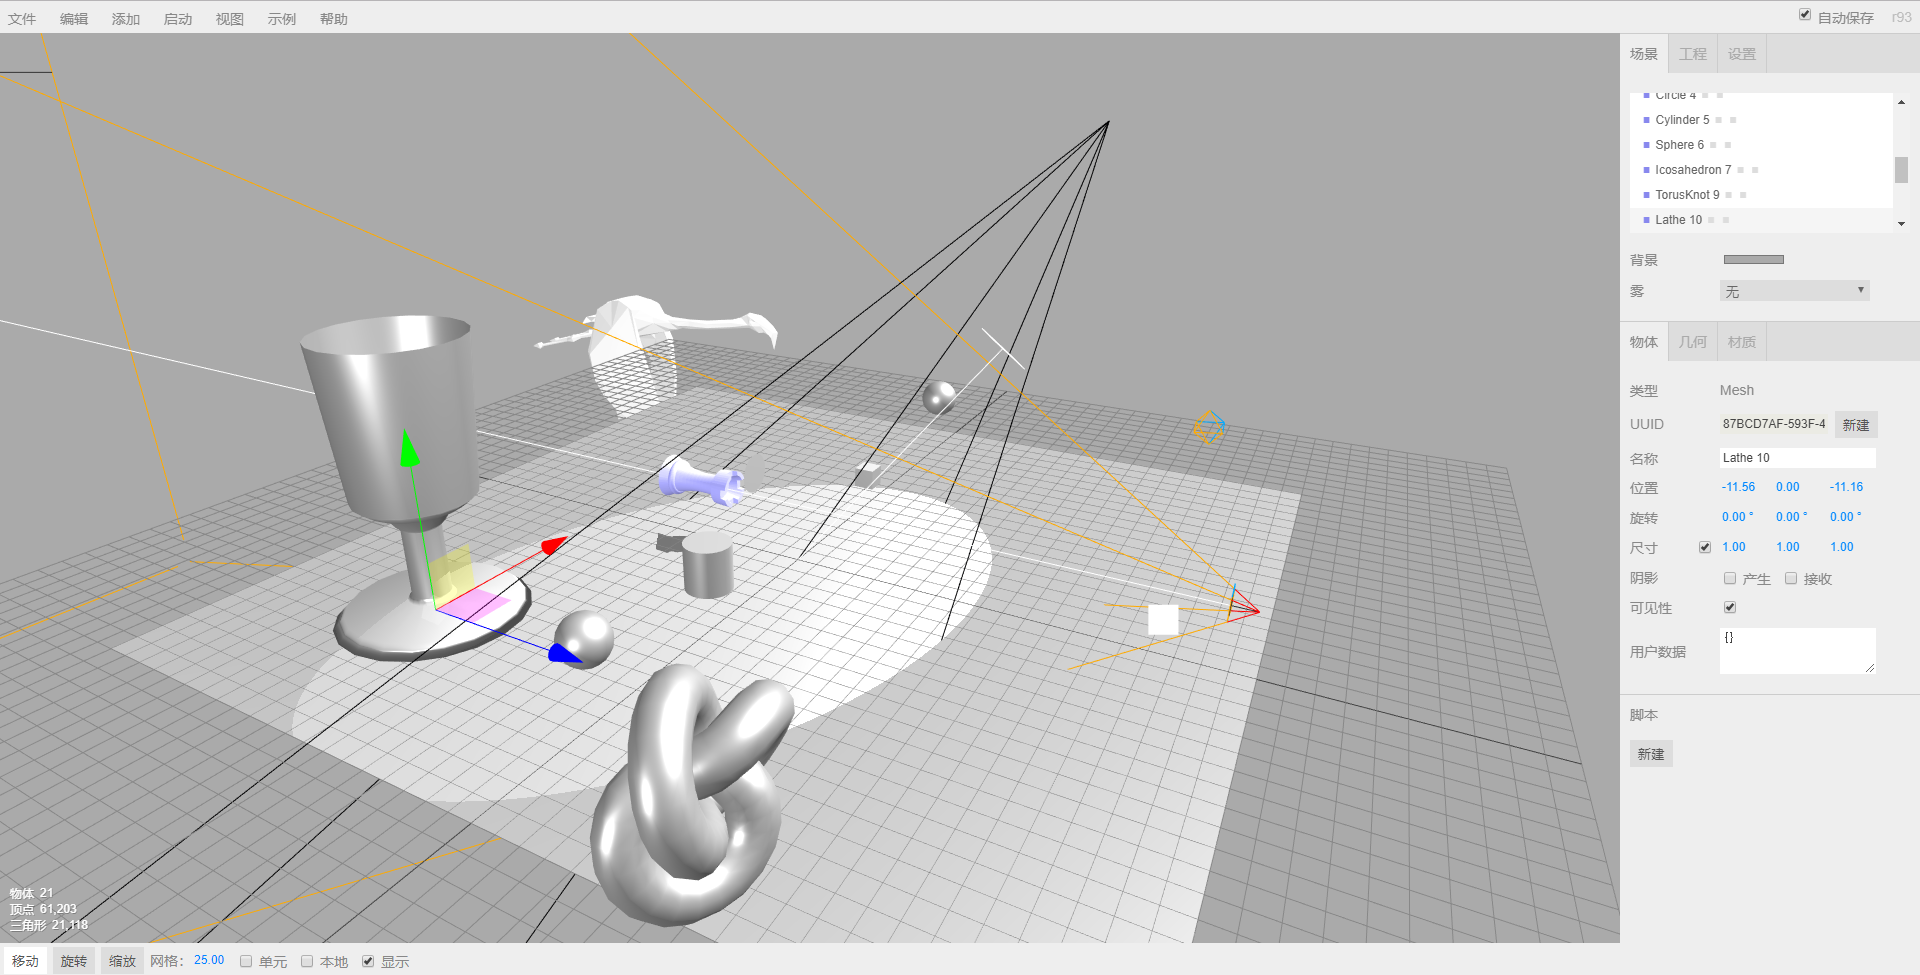Click the 名称 field containing Lathe 10
Screen dimensions: 1920x975
pyautogui.click(x=1796, y=458)
